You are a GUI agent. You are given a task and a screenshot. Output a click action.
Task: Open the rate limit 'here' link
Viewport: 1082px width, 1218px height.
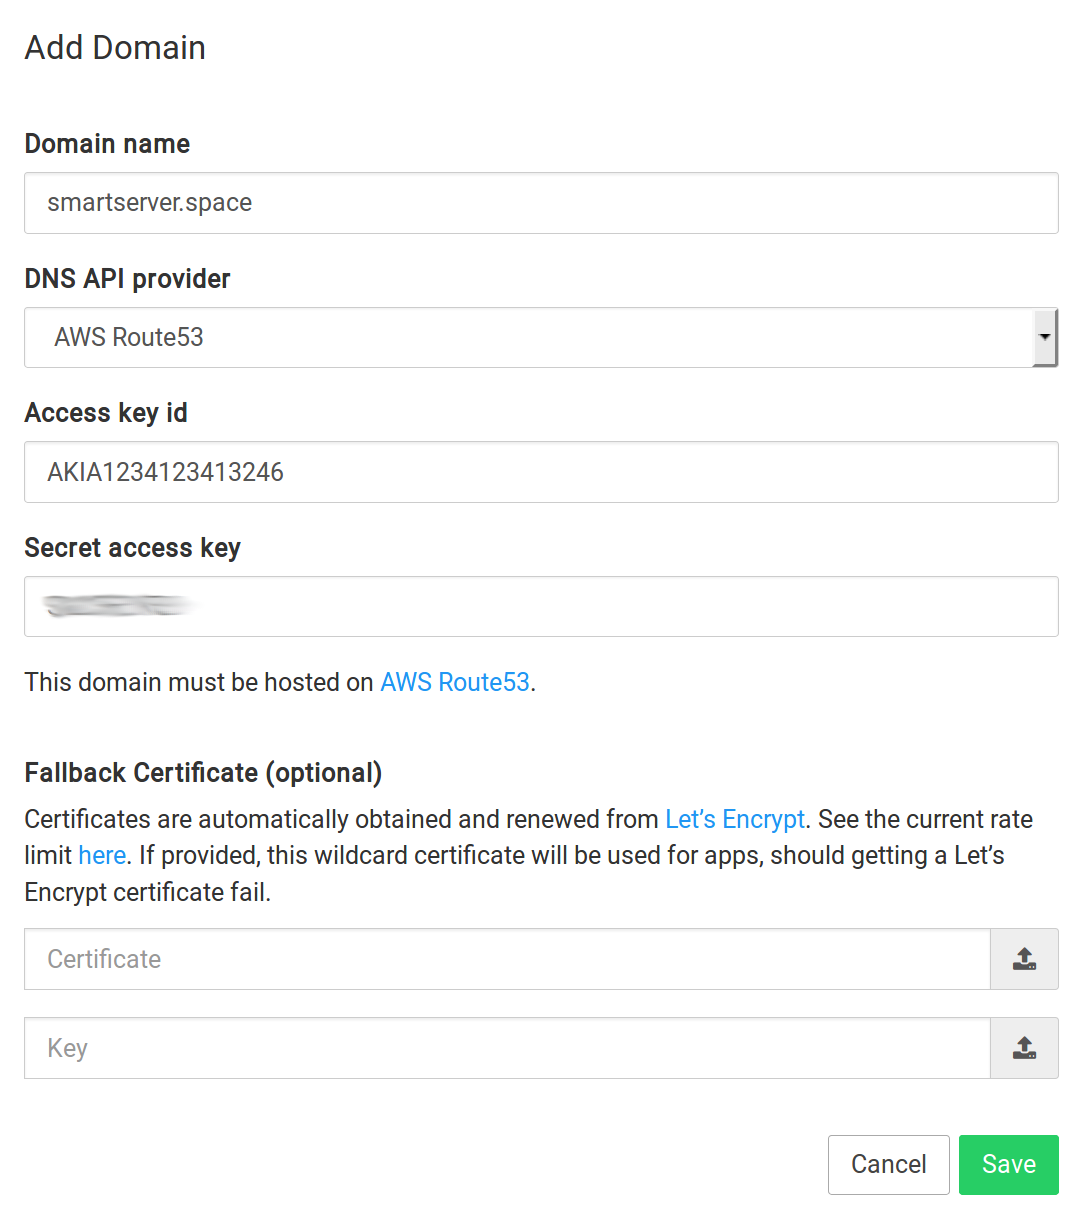(x=102, y=855)
